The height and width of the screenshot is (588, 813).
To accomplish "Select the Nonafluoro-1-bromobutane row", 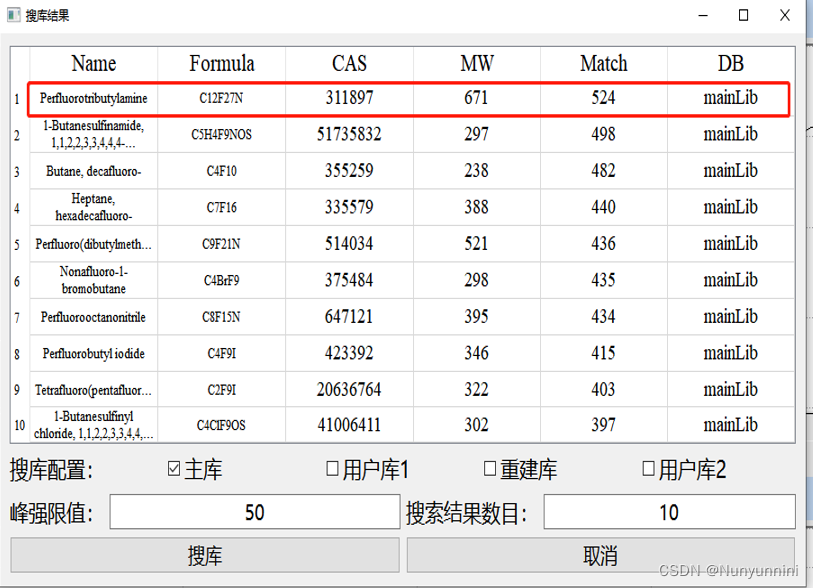I will click(x=93, y=280).
